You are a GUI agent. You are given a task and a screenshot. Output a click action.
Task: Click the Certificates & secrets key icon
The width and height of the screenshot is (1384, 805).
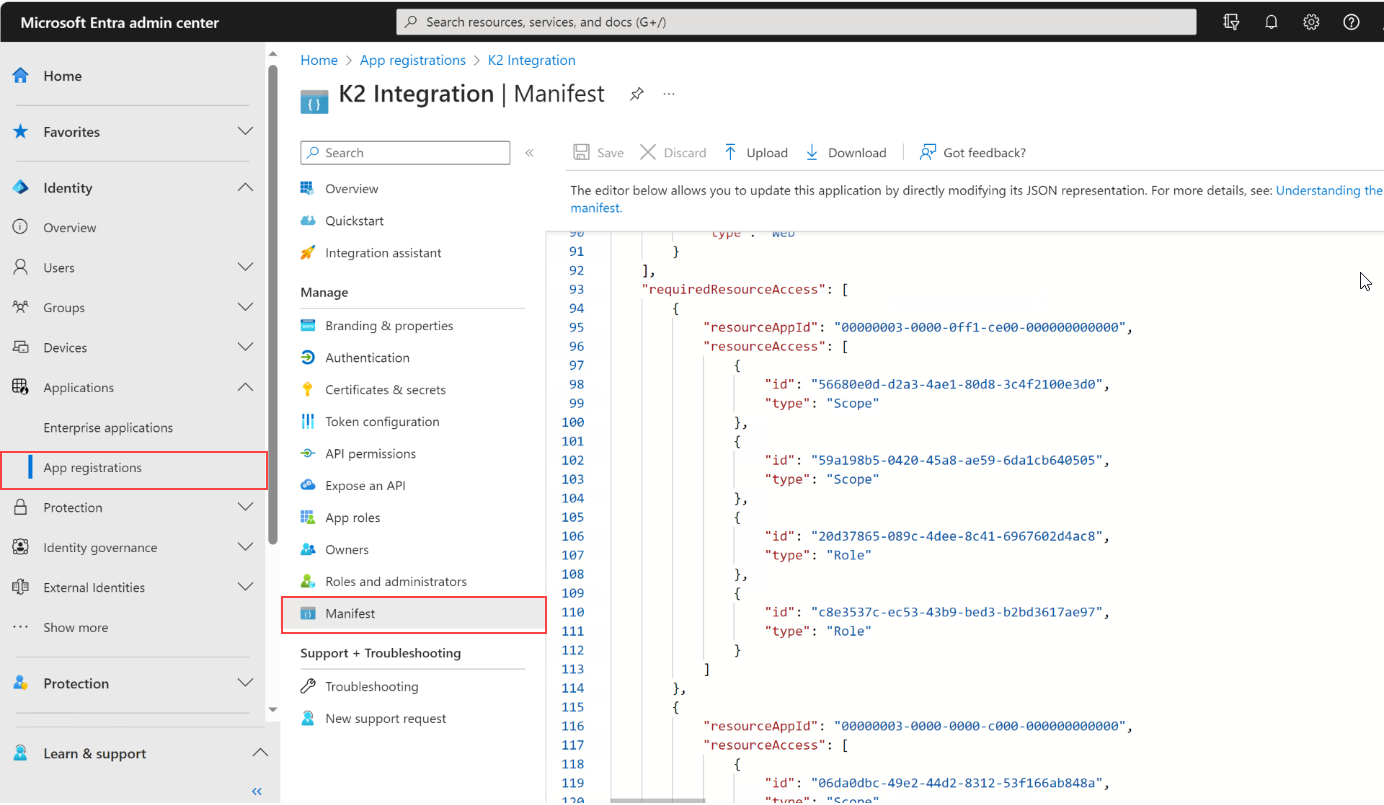pyautogui.click(x=308, y=390)
